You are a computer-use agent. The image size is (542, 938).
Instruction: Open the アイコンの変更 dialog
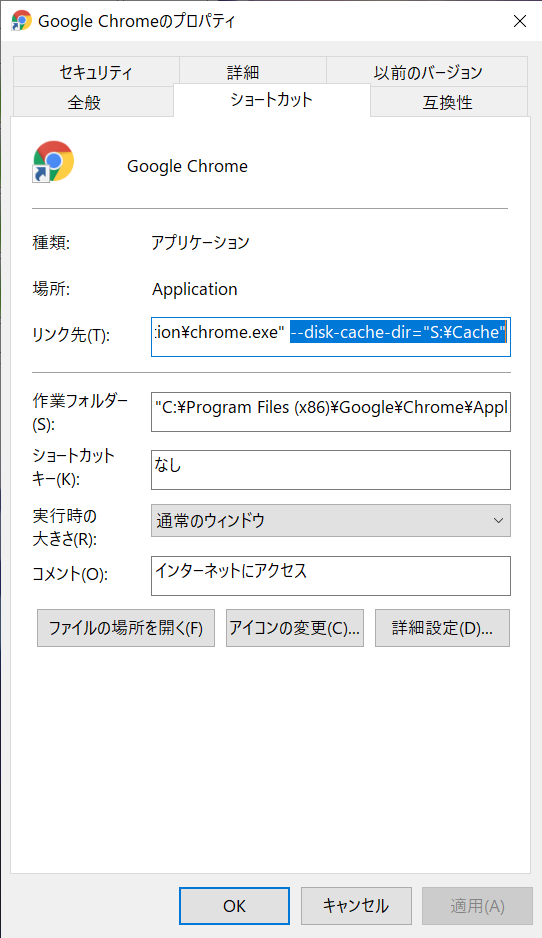tap(294, 628)
